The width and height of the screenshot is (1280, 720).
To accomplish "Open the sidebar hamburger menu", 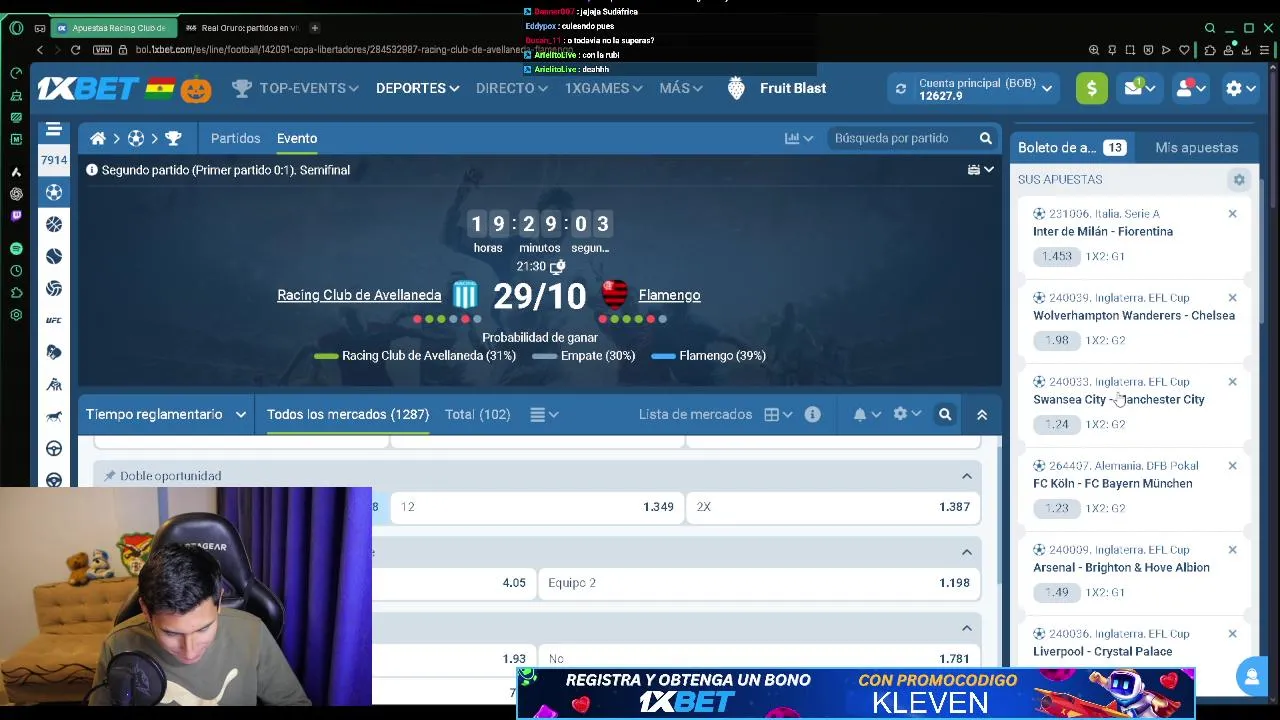I will [x=54, y=129].
